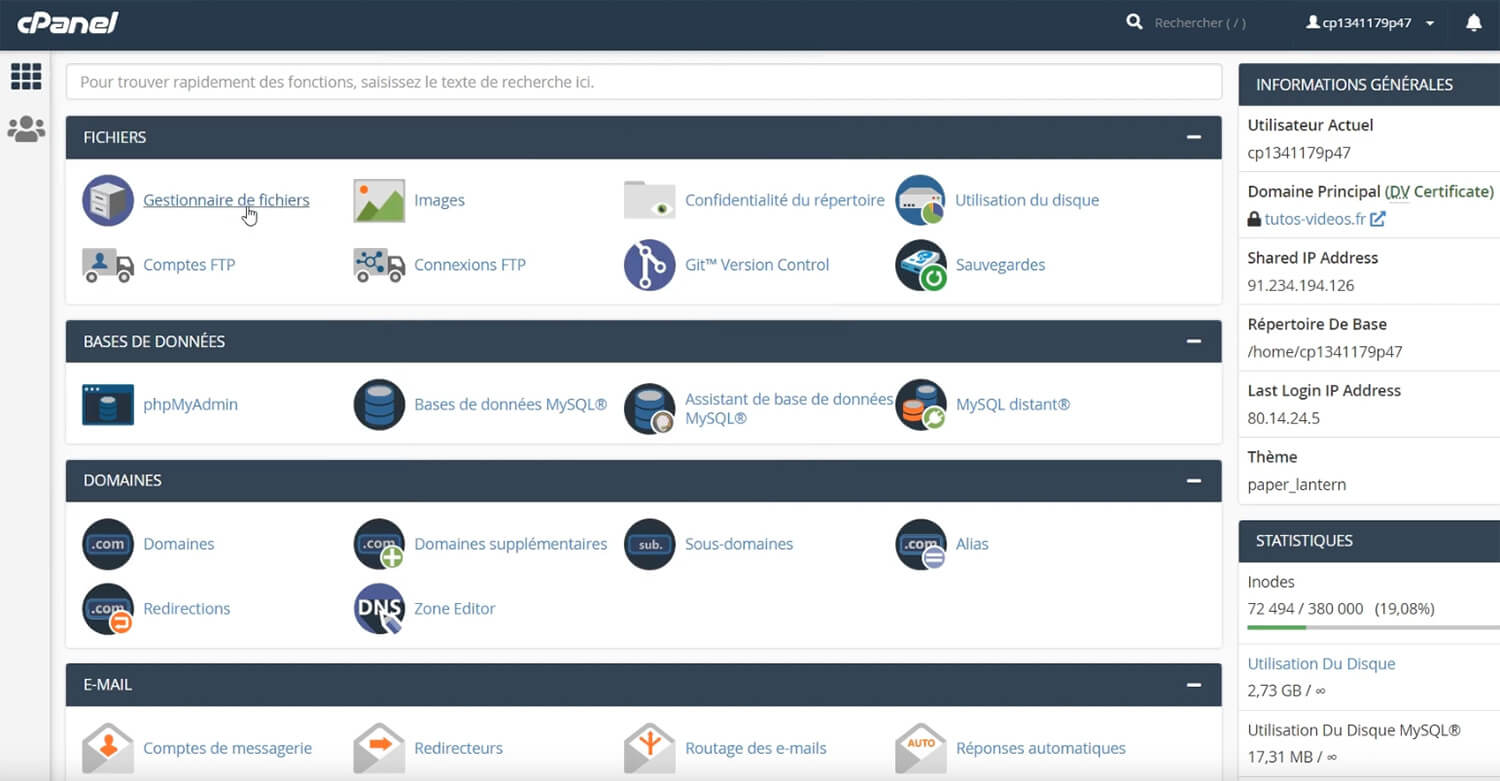
Task: Click the Sous-domaines sub. icon
Action: (650, 544)
